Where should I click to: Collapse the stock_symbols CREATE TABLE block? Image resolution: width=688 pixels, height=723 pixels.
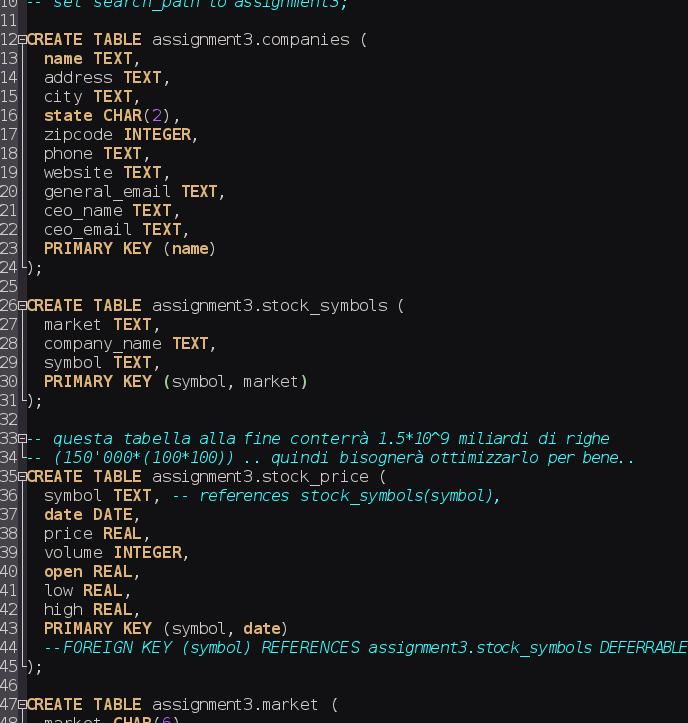[x=22, y=306]
